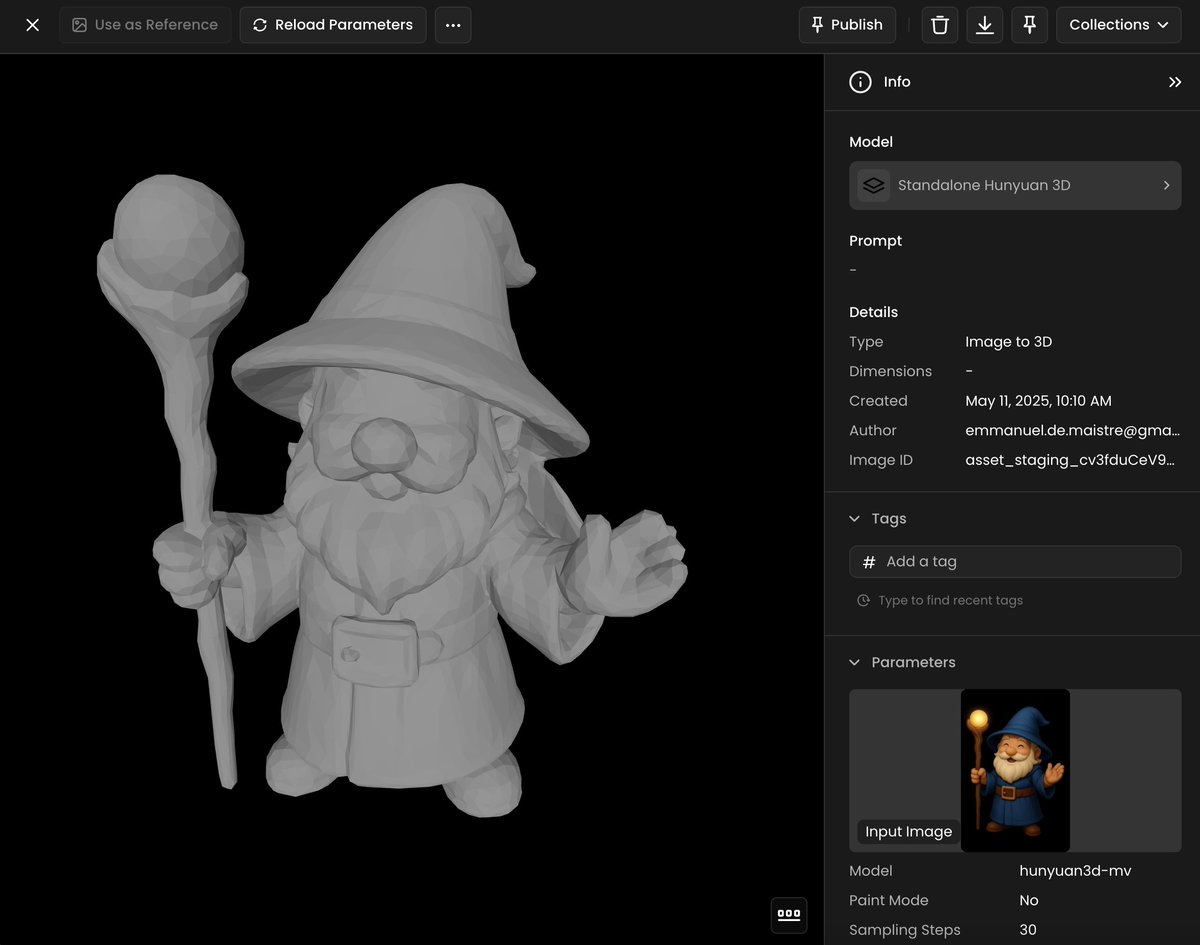Click the Use as Reference button

[x=145, y=25]
